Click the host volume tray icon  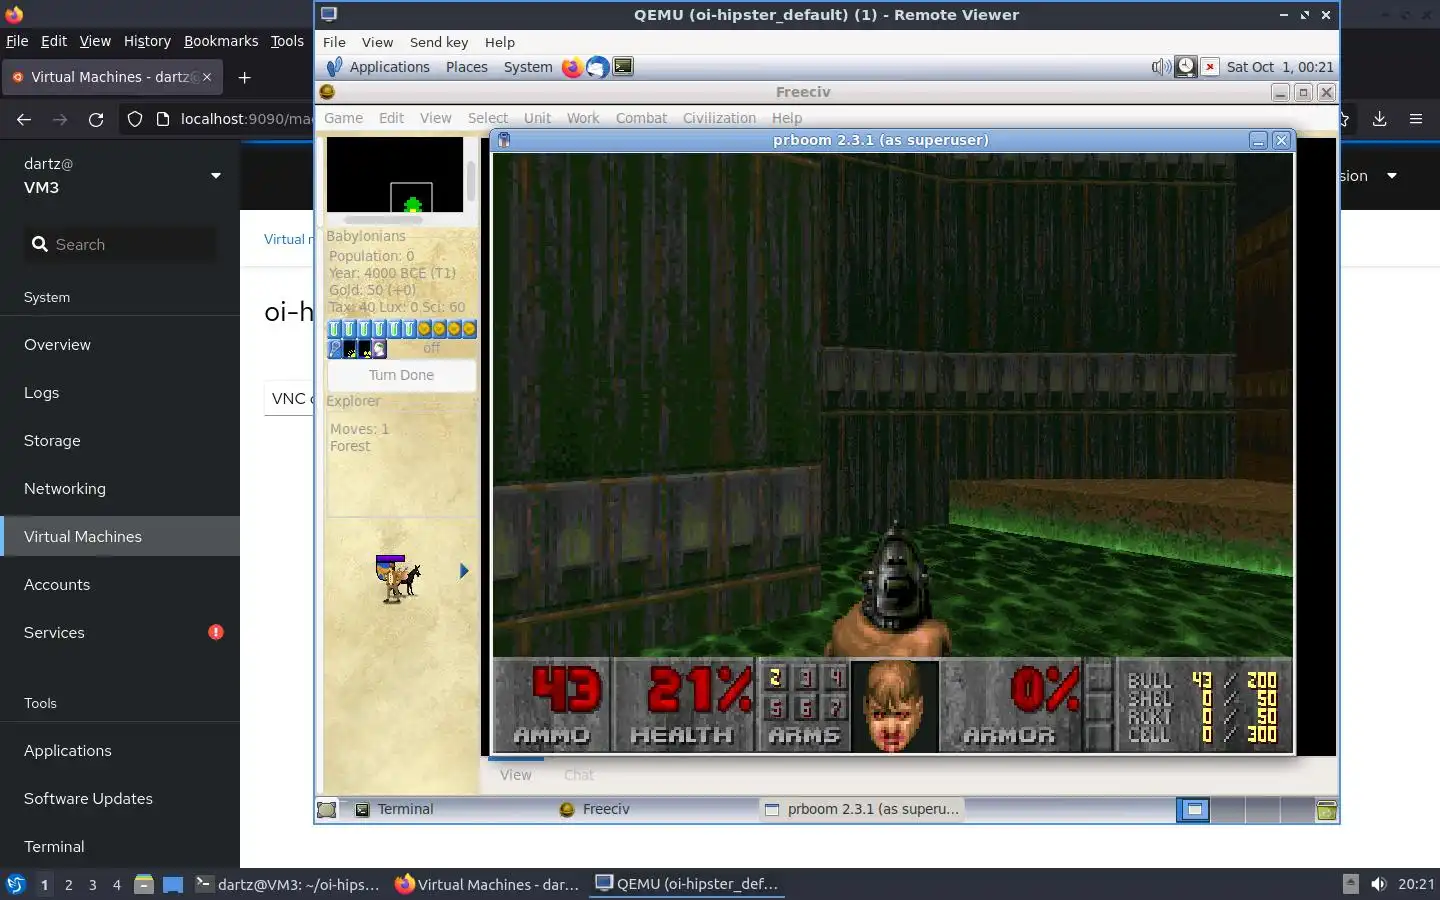click(1379, 884)
